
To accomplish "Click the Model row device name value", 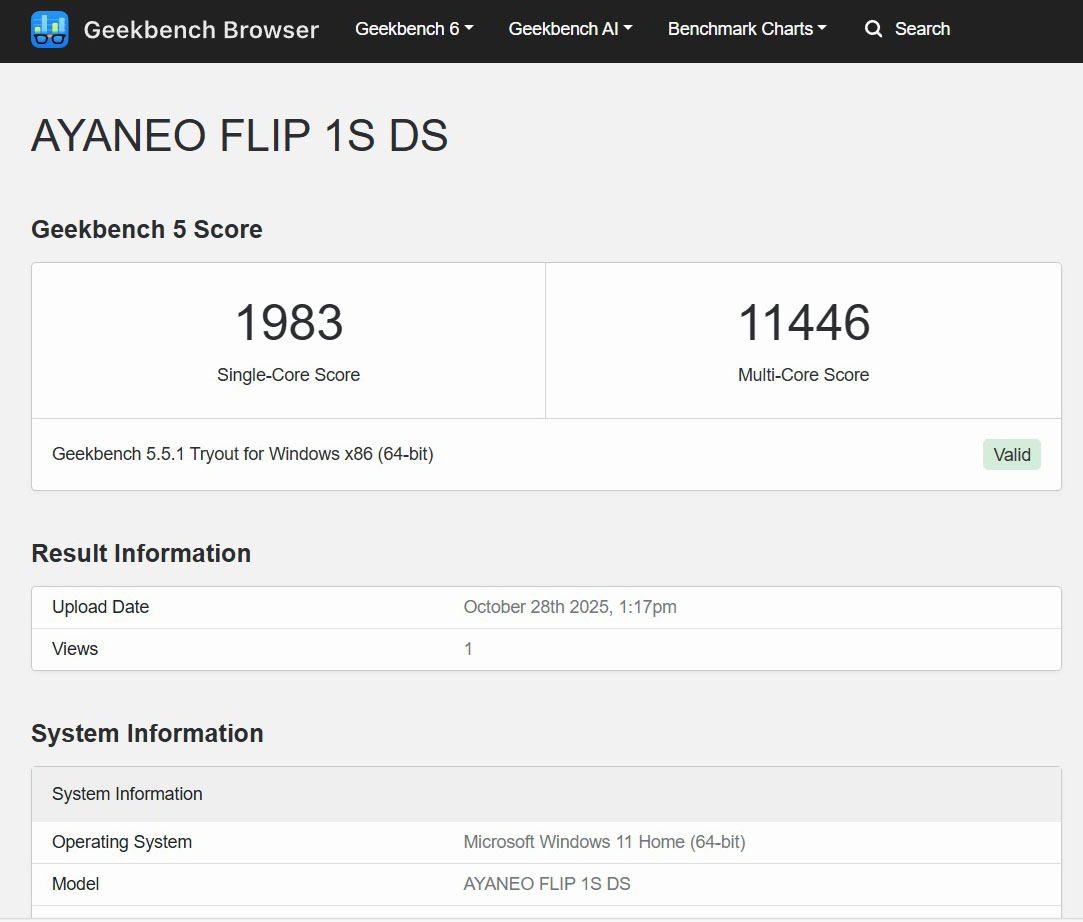I will coord(547,884).
